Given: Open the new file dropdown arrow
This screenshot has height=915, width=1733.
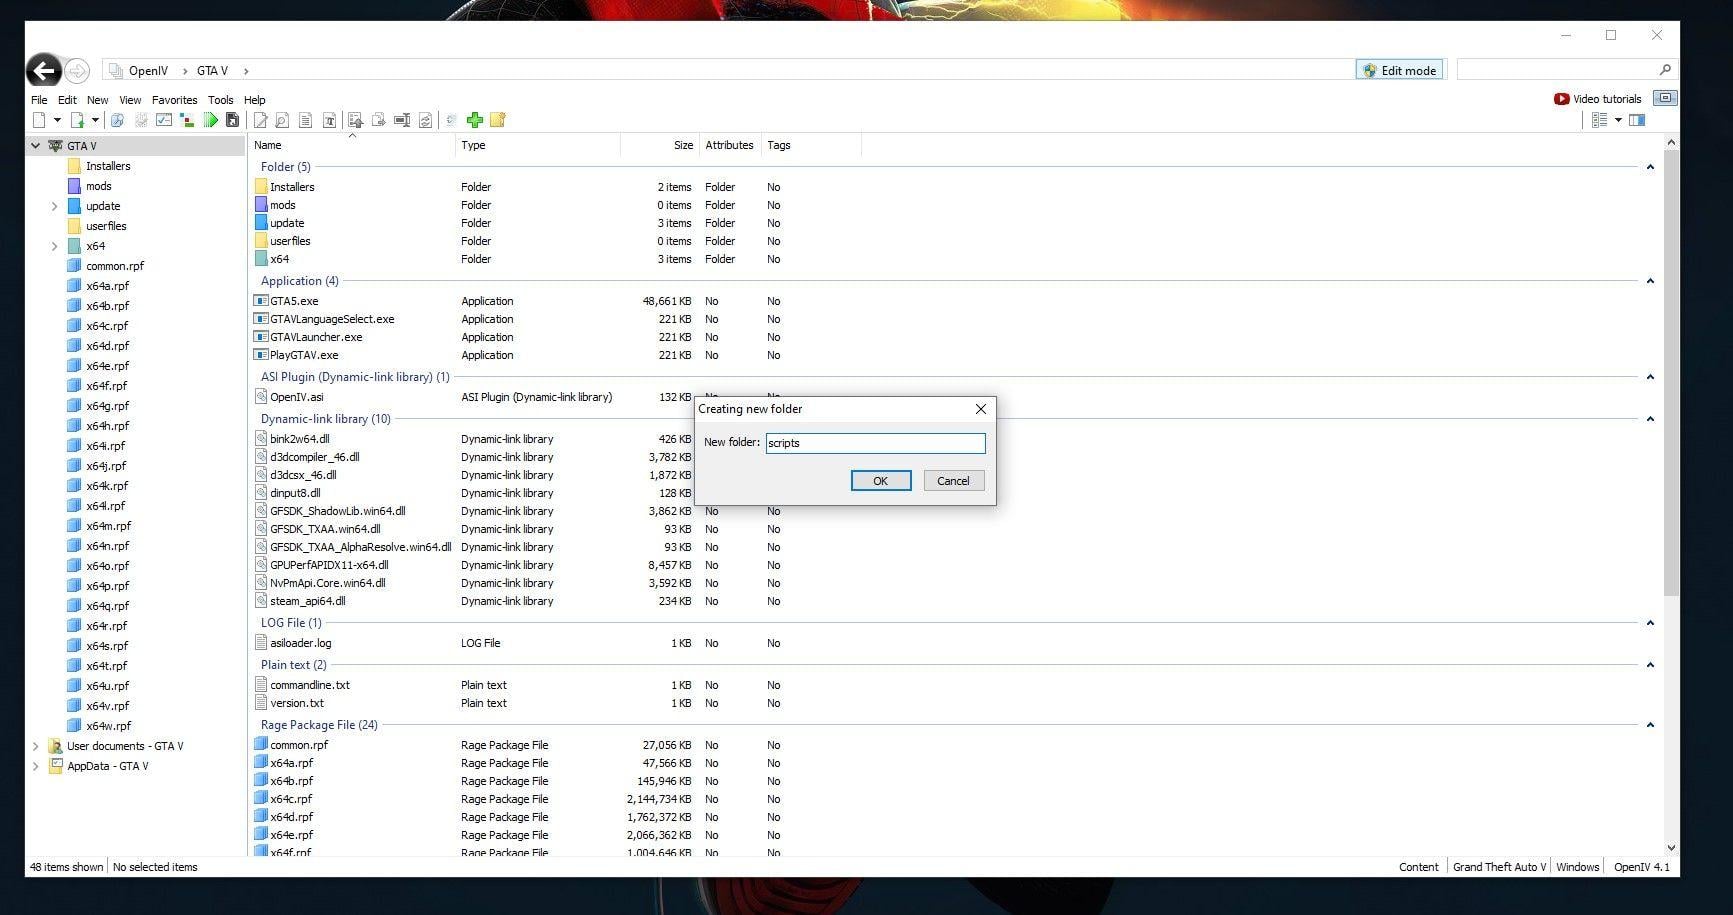Looking at the screenshot, I should 57,120.
